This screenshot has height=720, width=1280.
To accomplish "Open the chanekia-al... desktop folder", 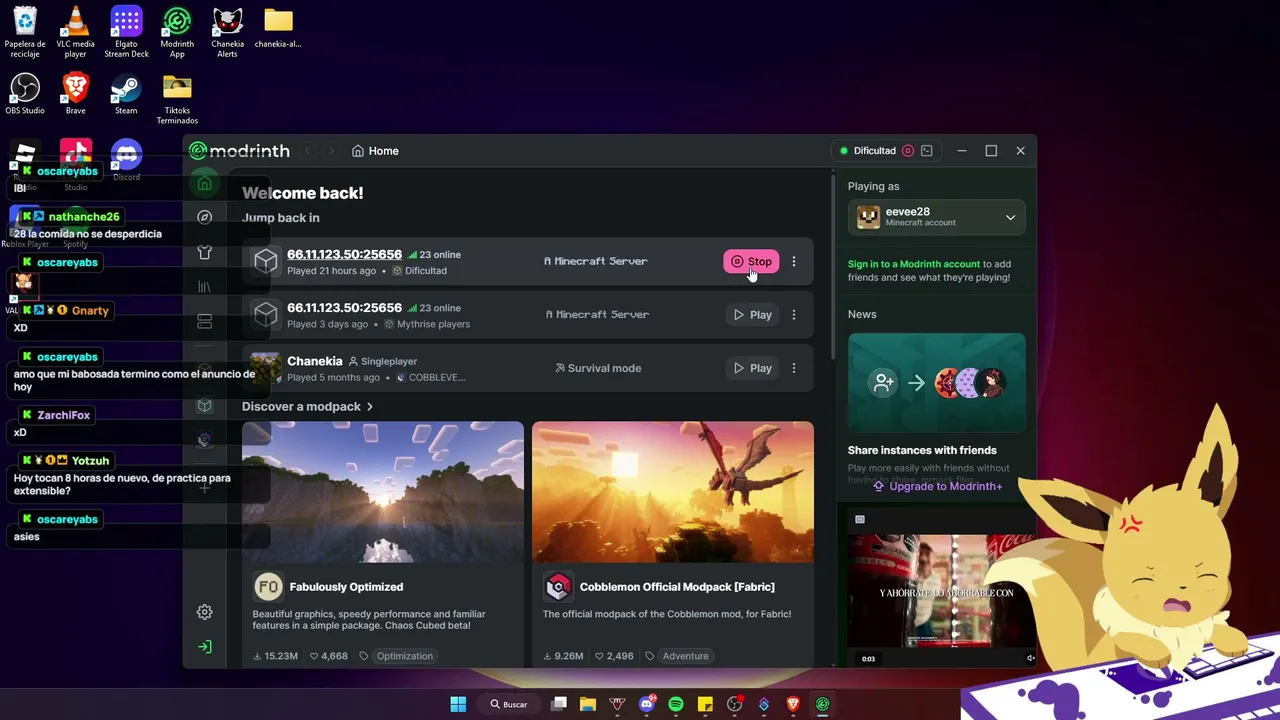I will [x=278, y=28].
